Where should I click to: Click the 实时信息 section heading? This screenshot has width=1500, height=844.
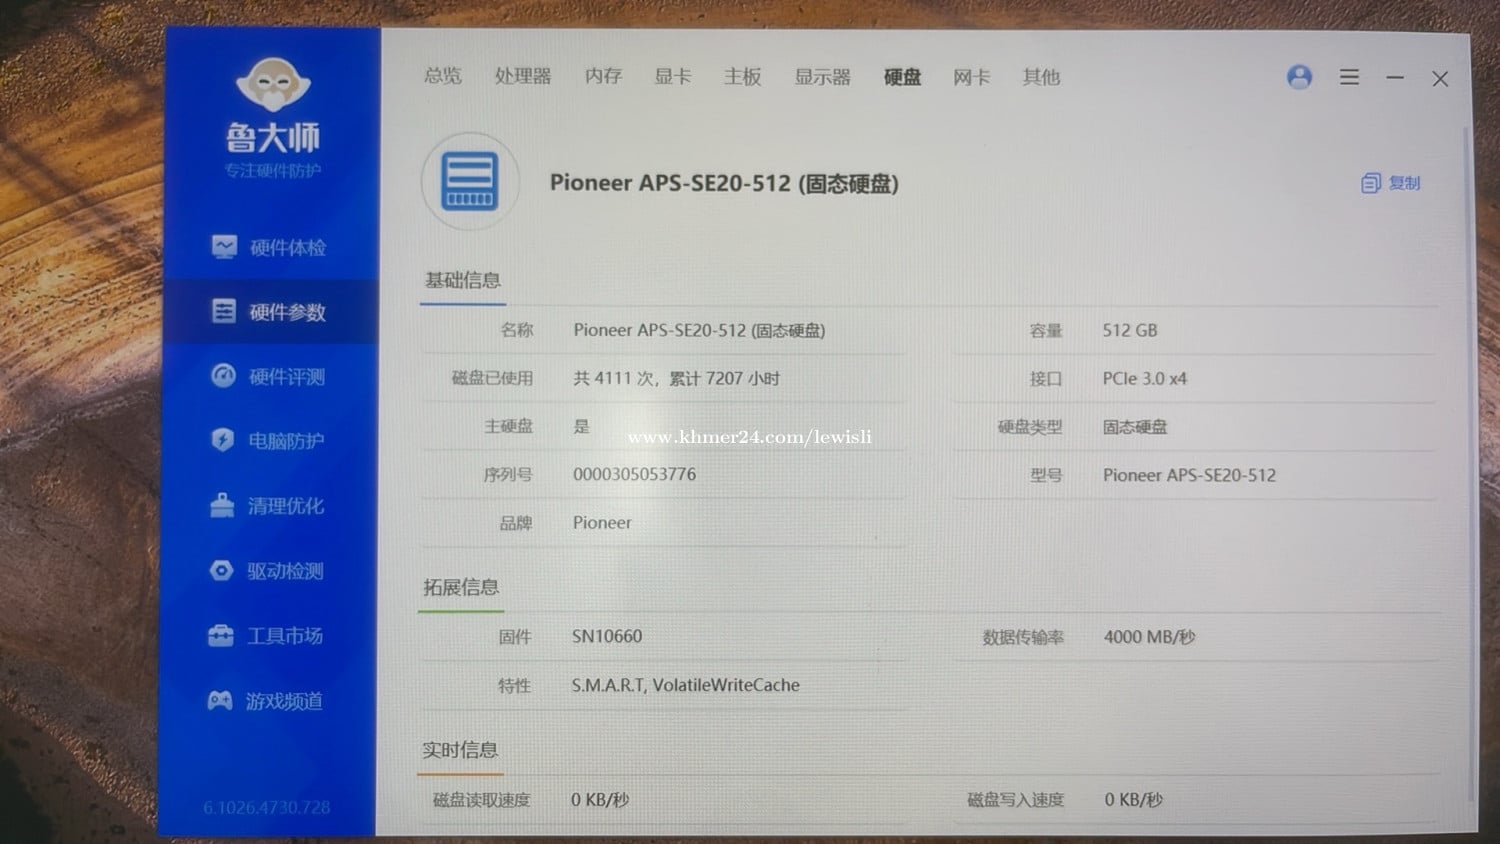pos(460,750)
